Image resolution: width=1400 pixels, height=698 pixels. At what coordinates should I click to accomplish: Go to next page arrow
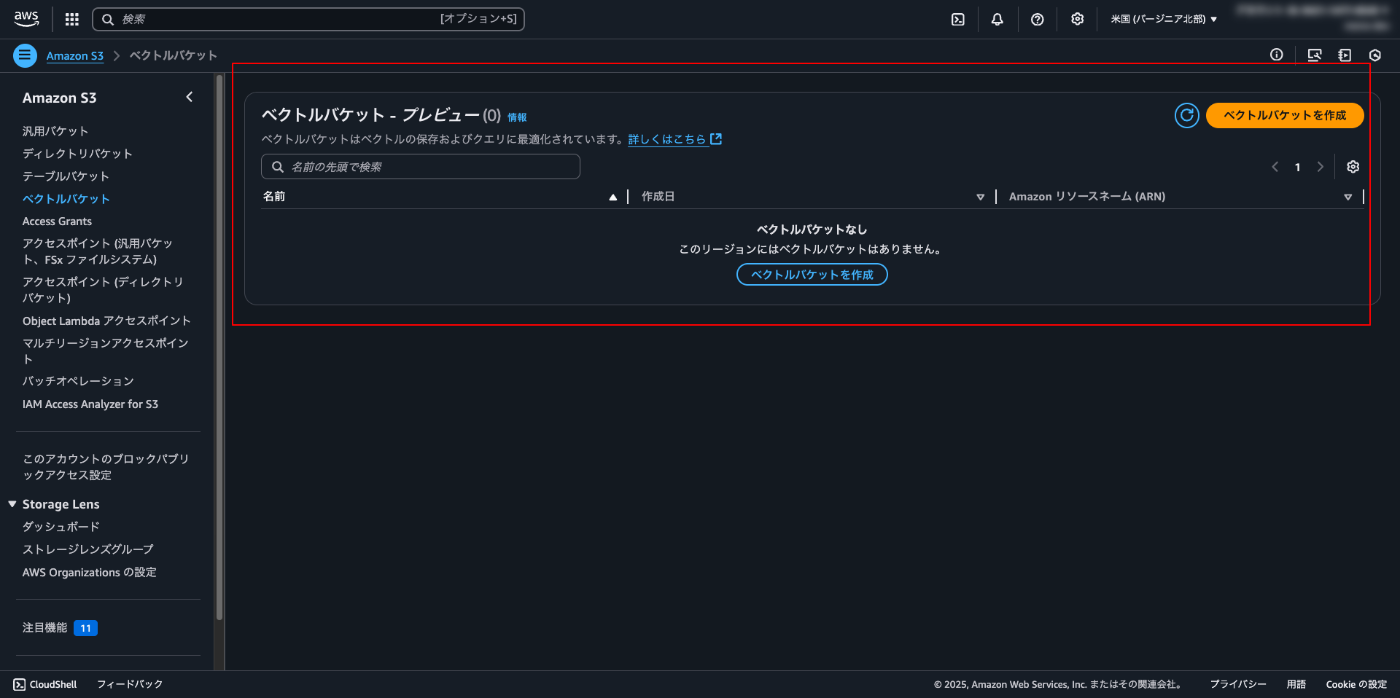[x=1320, y=167]
